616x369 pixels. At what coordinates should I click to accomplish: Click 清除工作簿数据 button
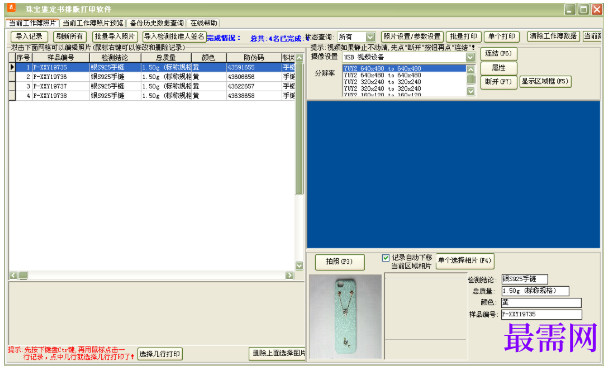pos(553,37)
